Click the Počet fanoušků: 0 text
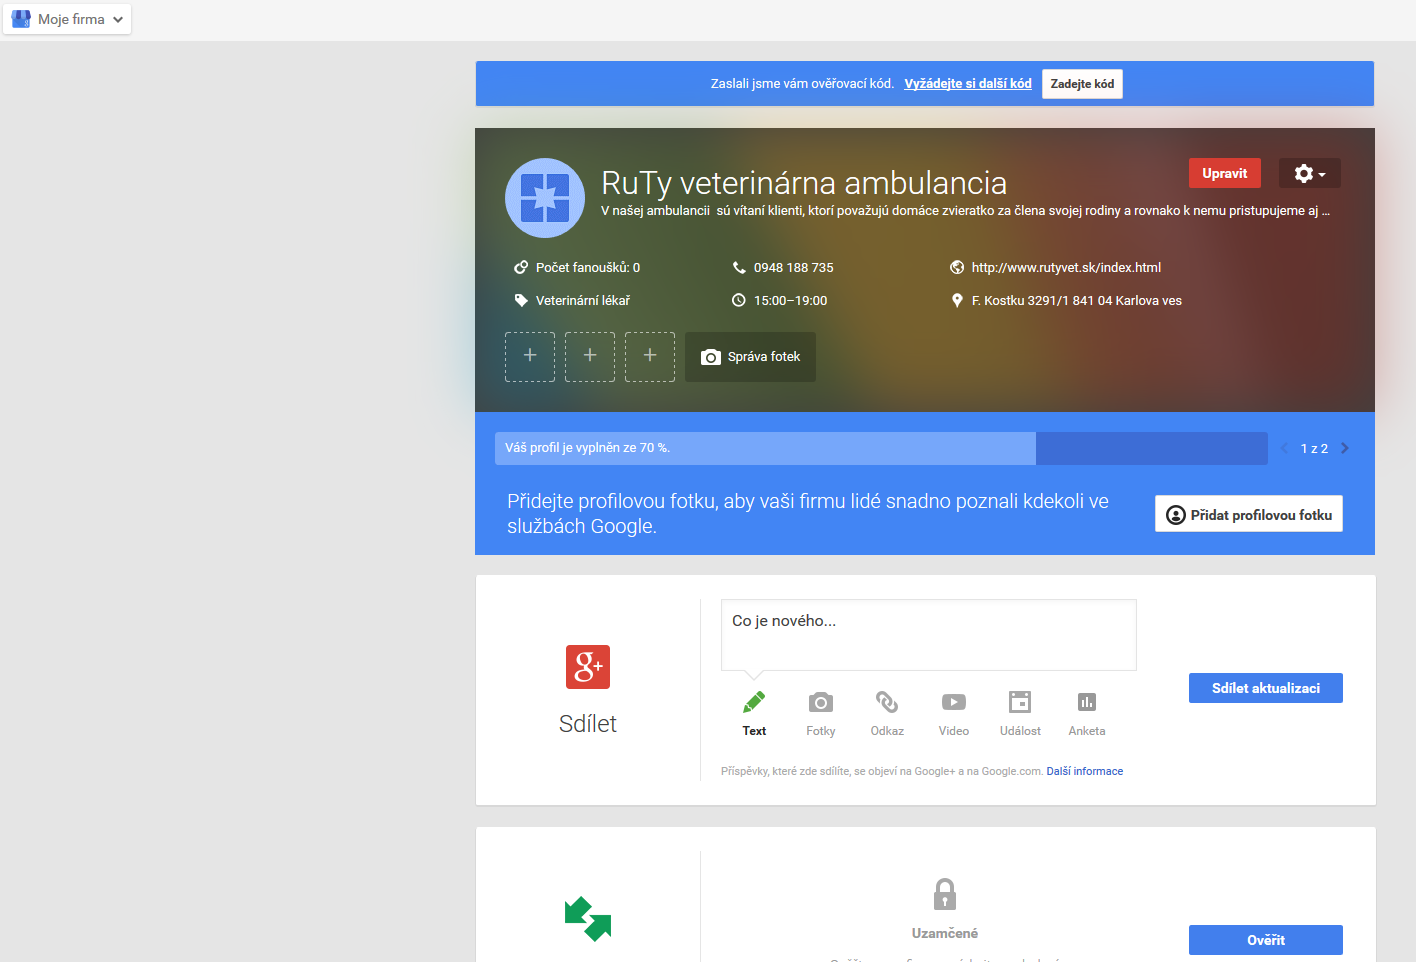The image size is (1416, 962). pos(588,267)
